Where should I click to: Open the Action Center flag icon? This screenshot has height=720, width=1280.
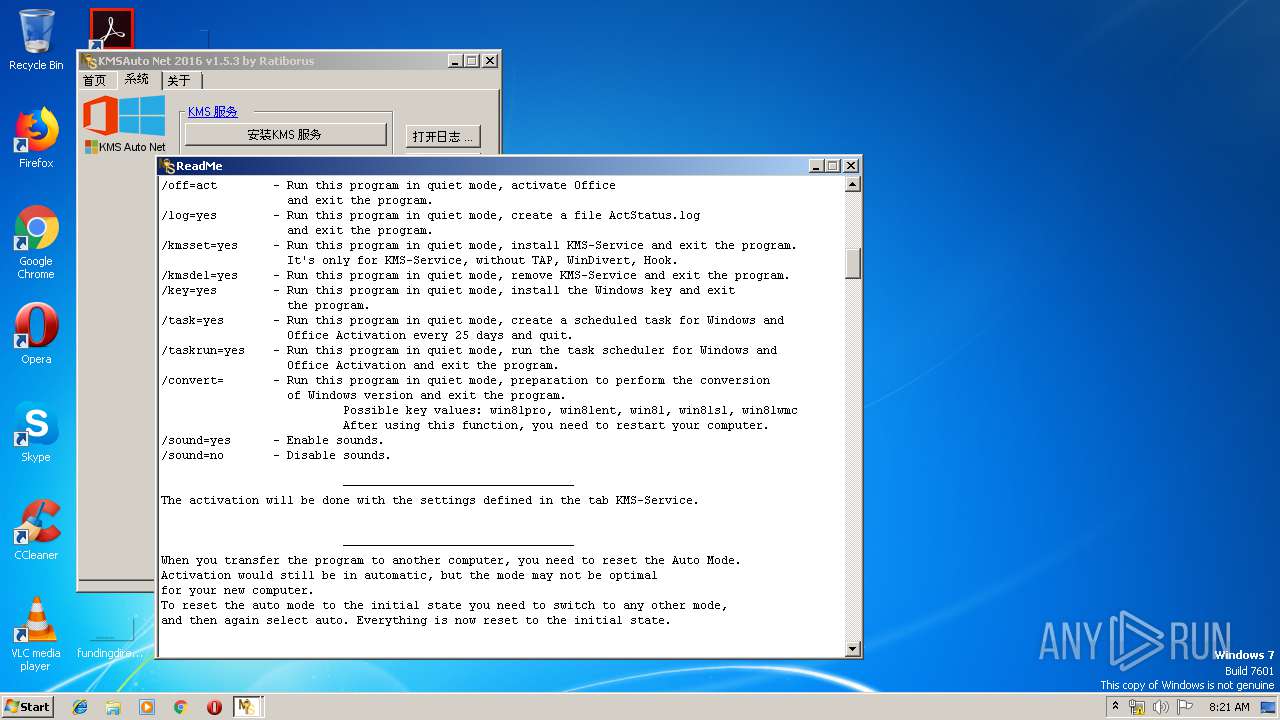[x=1185, y=707]
